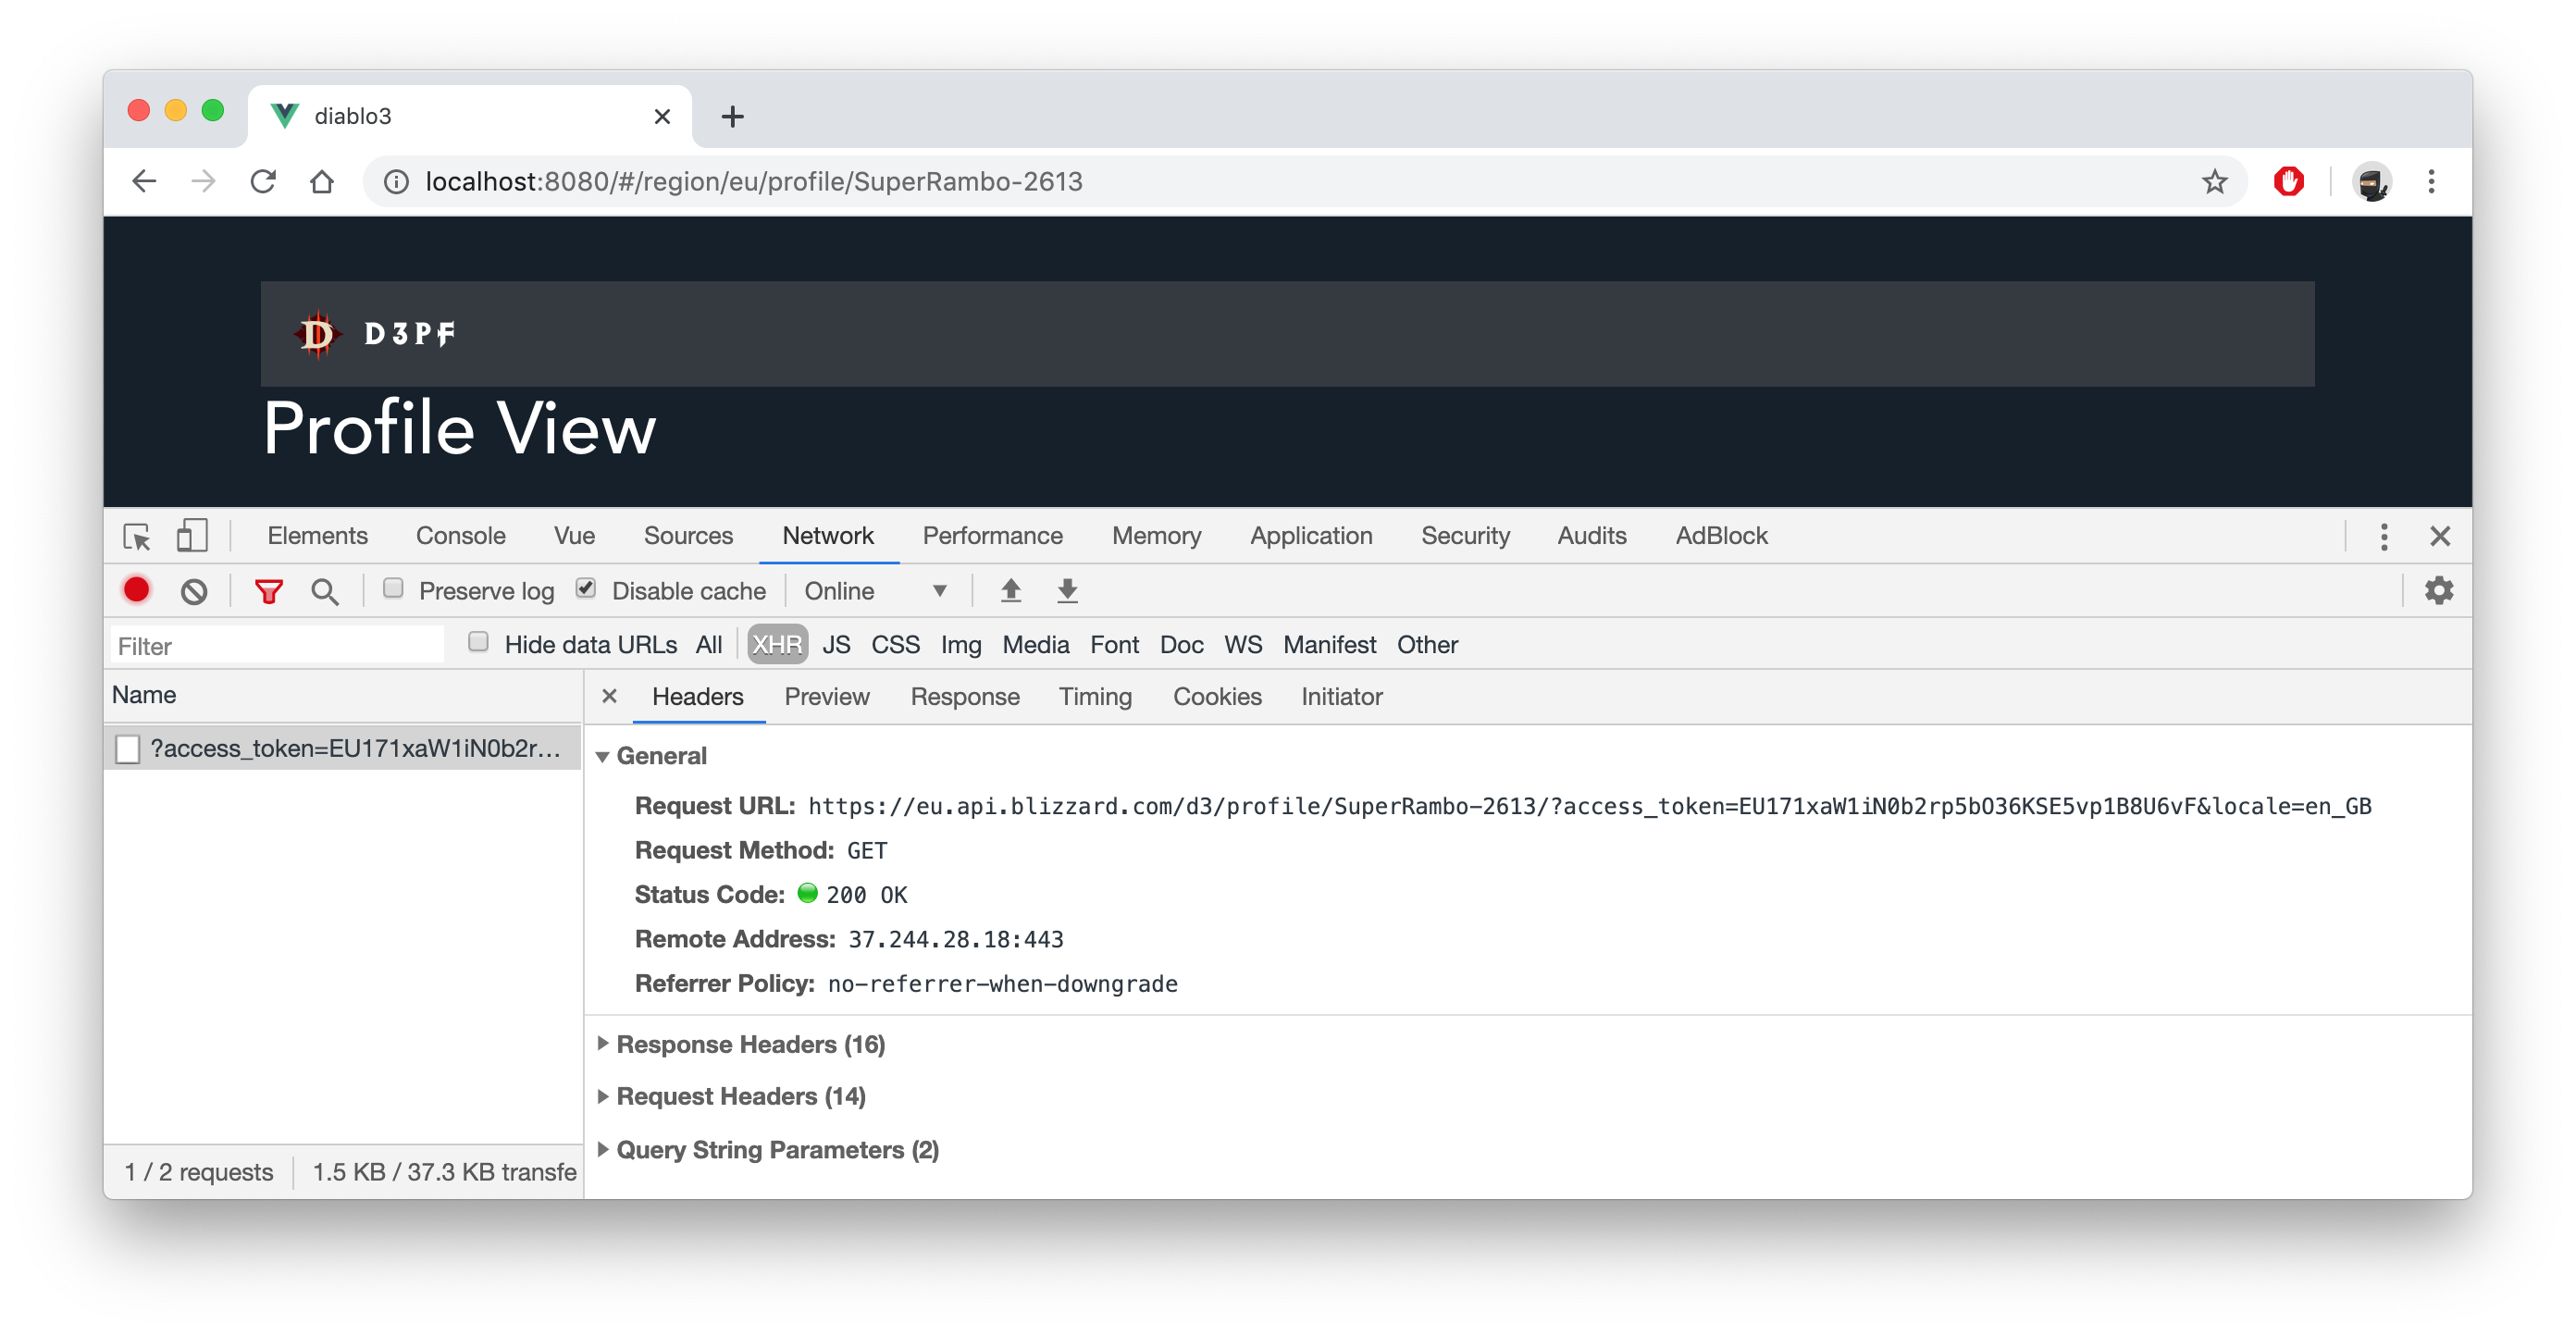
Task: Click the export HAR download arrow icon
Action: [x=1067, y=591]
